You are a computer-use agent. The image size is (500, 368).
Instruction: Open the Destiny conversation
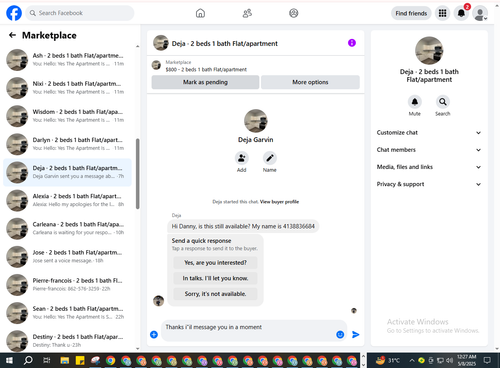pos(67,341)
